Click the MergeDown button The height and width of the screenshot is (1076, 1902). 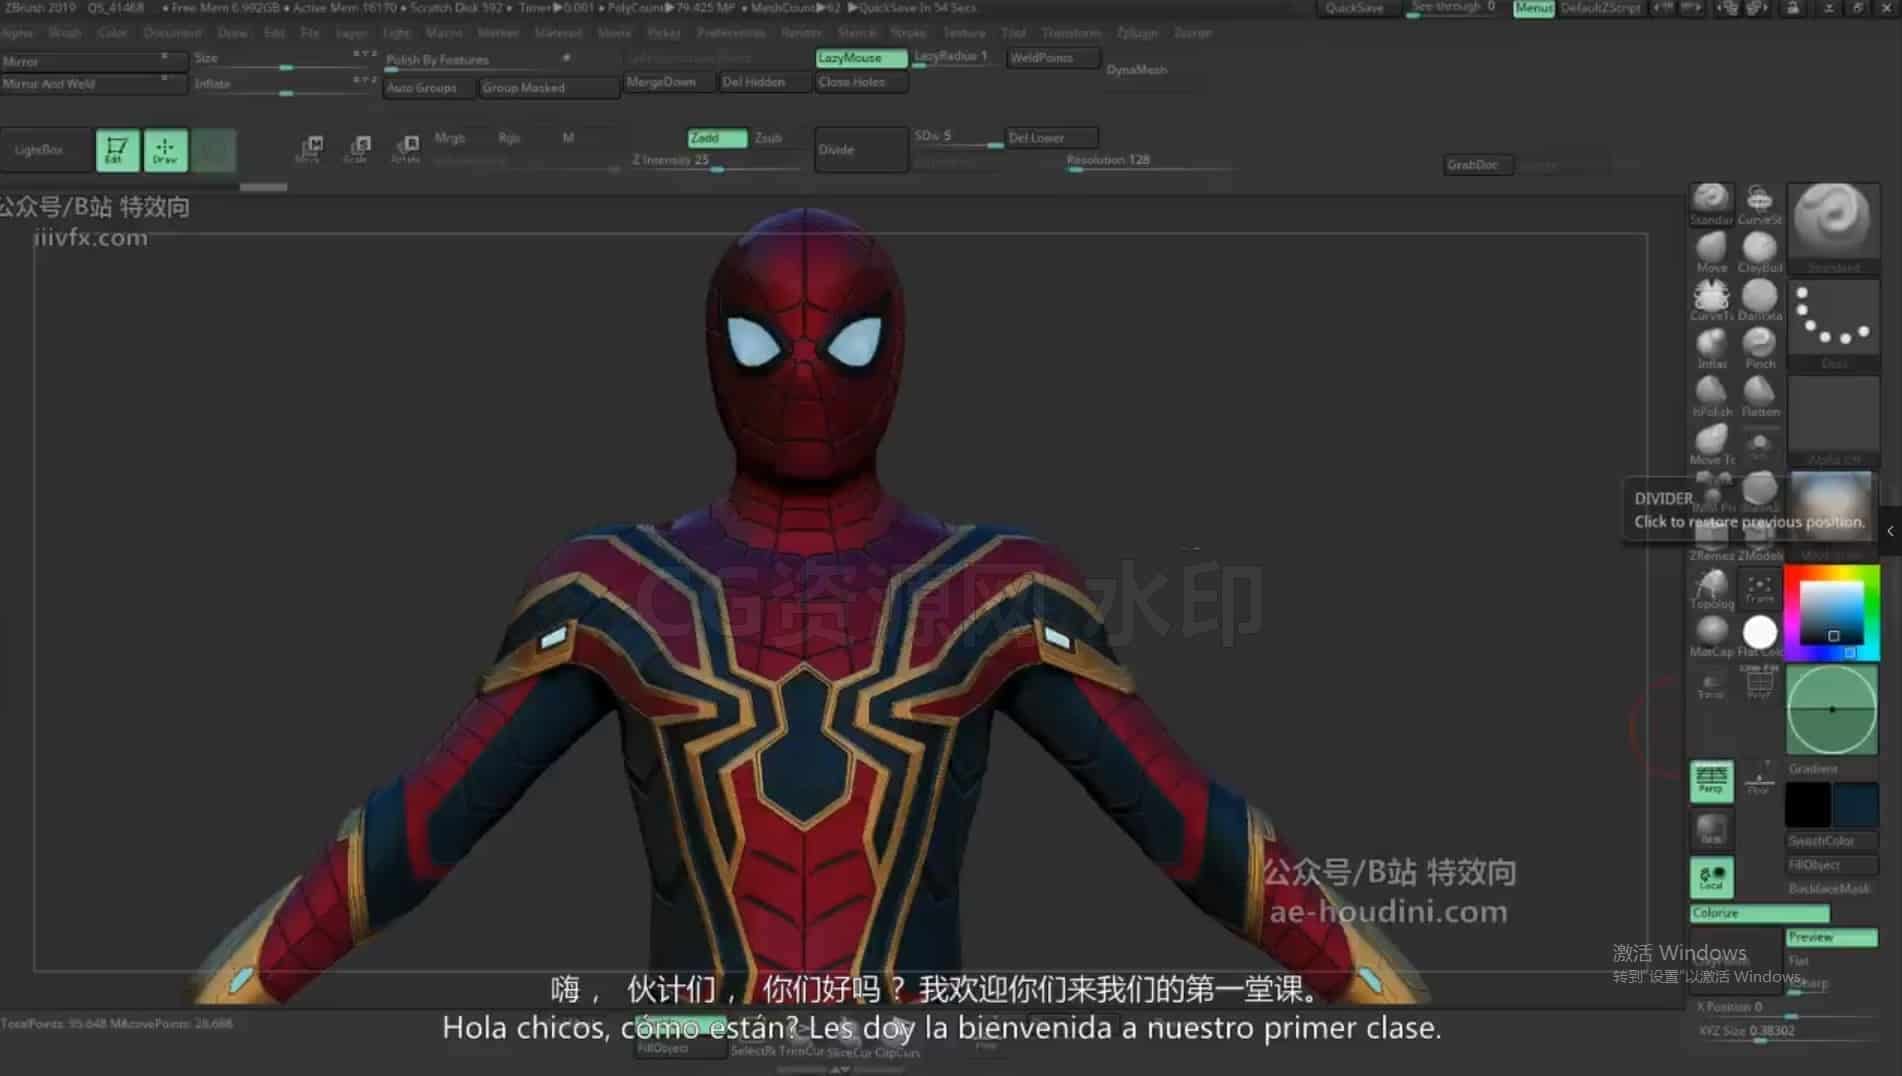667,82
